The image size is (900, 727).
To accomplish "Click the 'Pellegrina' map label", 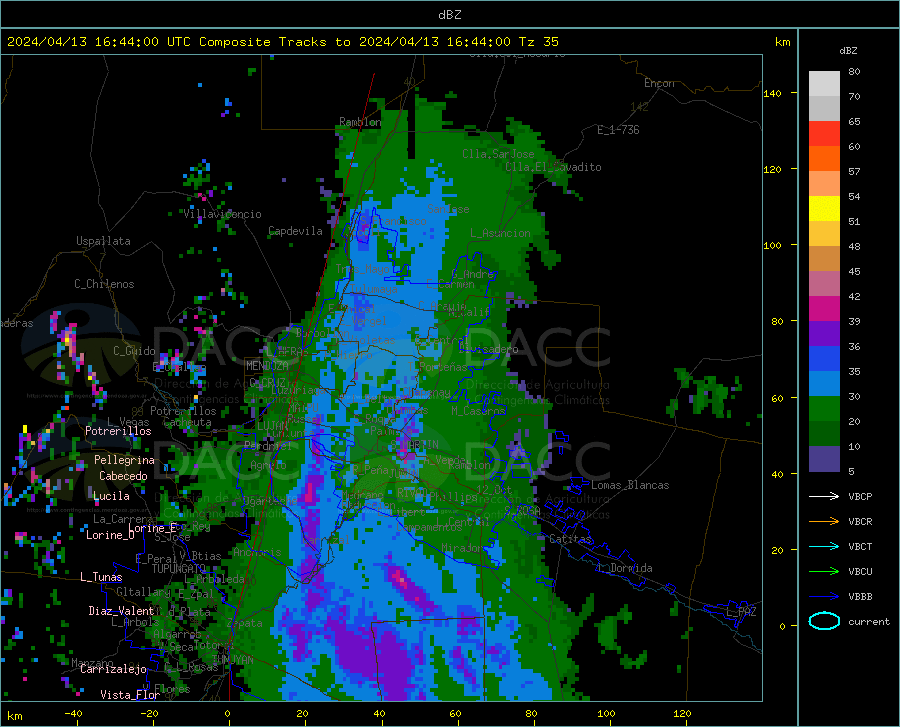I will pyautogui.click(x=125, y=460).
